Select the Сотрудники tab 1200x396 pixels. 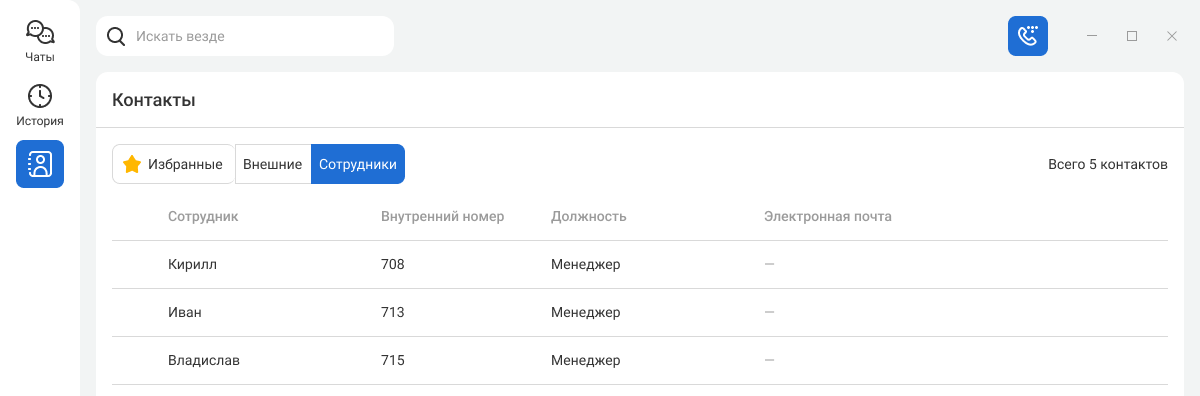point(358,164)
